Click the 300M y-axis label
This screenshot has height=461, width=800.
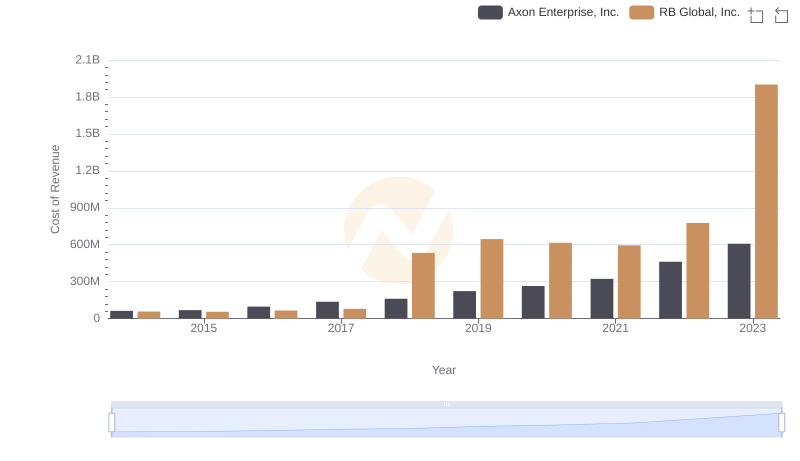point(85,281)
